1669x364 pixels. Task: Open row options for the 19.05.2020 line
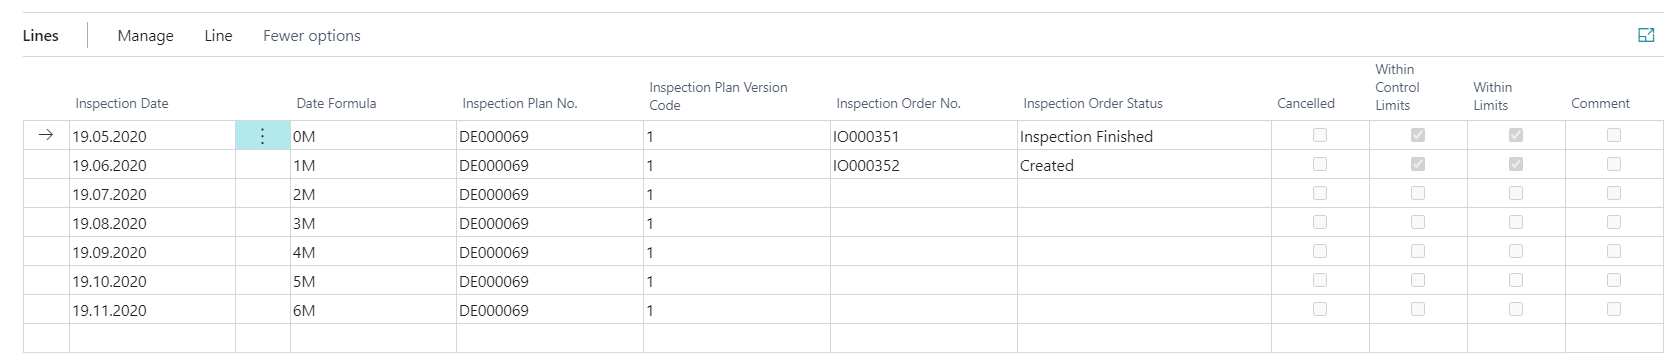pos(263,136)
